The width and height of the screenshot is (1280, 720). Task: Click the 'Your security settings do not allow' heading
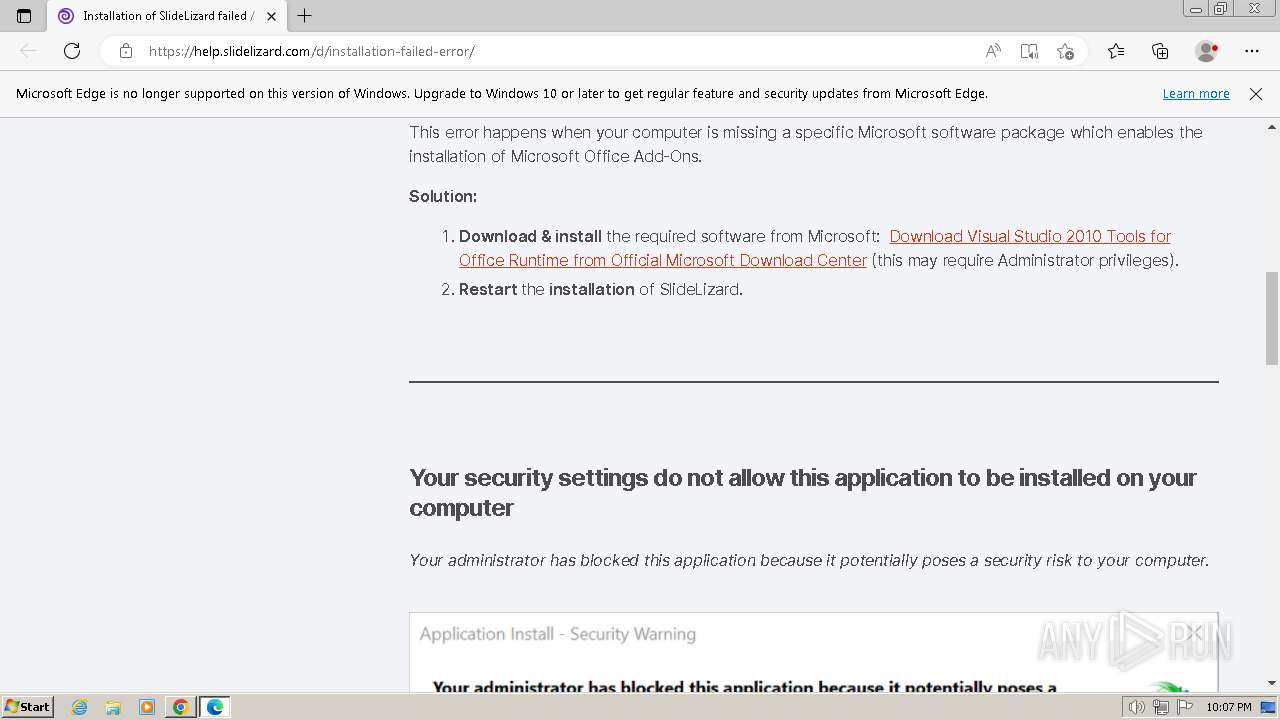coord(803,492)
